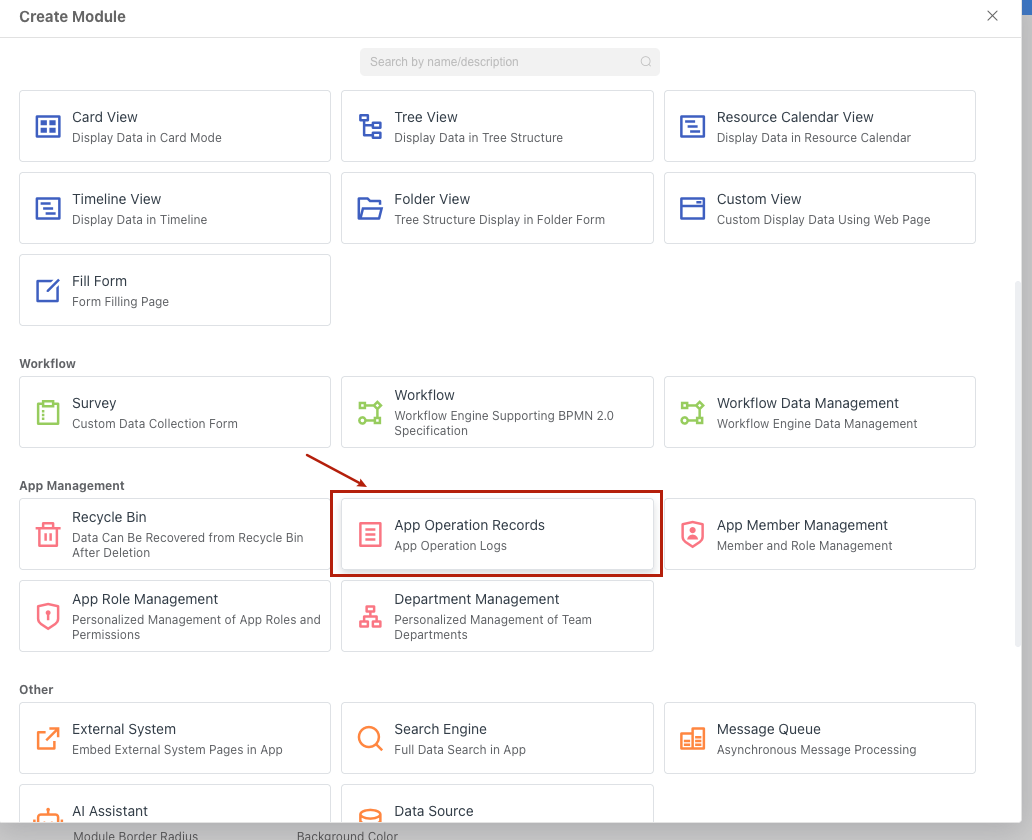Click the External System arrow icon
This screenshot has height=840, width=1032.
coord(48,738)
